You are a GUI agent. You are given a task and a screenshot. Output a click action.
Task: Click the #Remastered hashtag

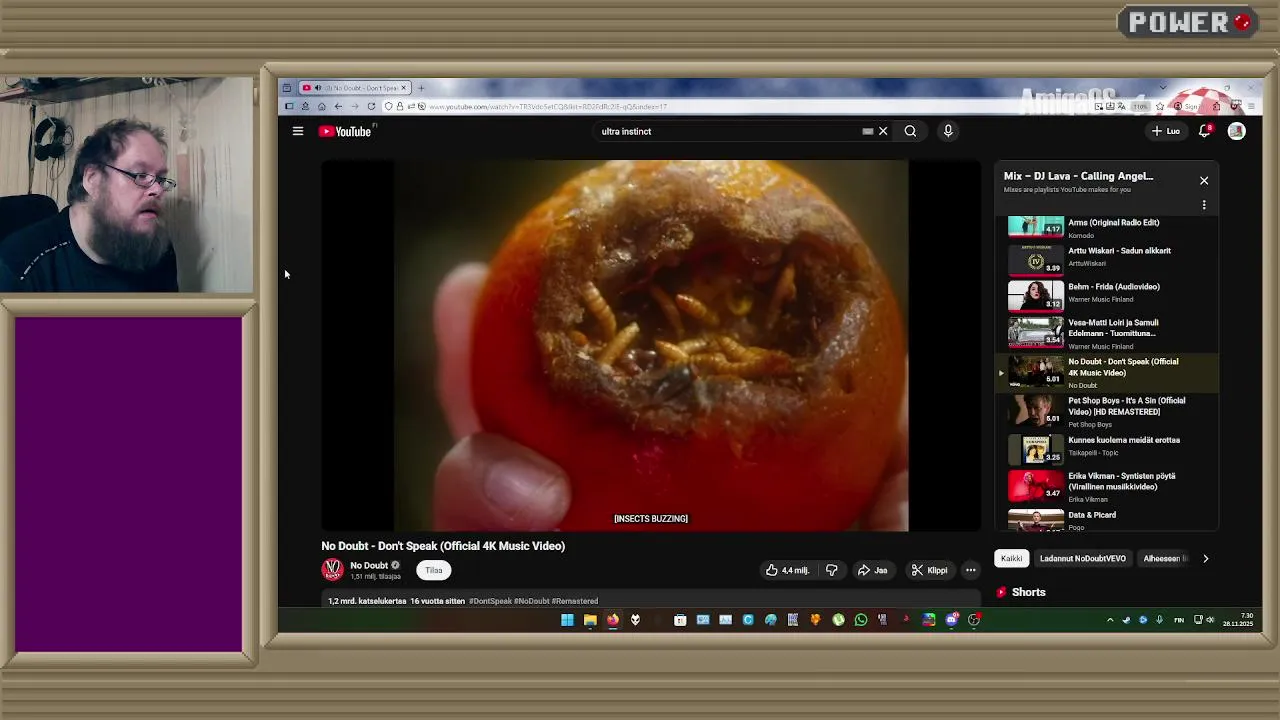click(x=574, y=601)
